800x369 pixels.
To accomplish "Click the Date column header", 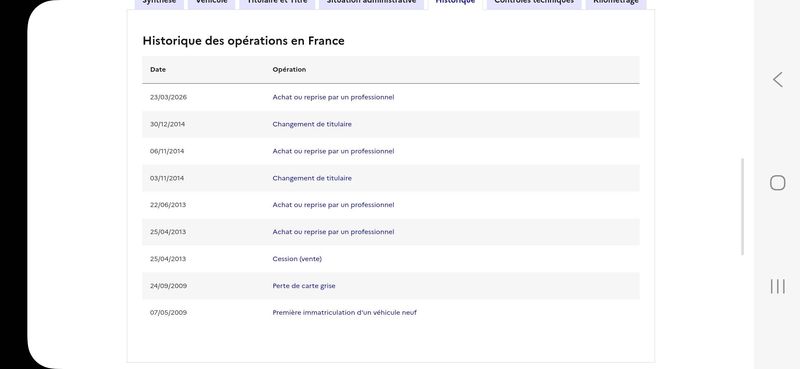I will [158, 70].
